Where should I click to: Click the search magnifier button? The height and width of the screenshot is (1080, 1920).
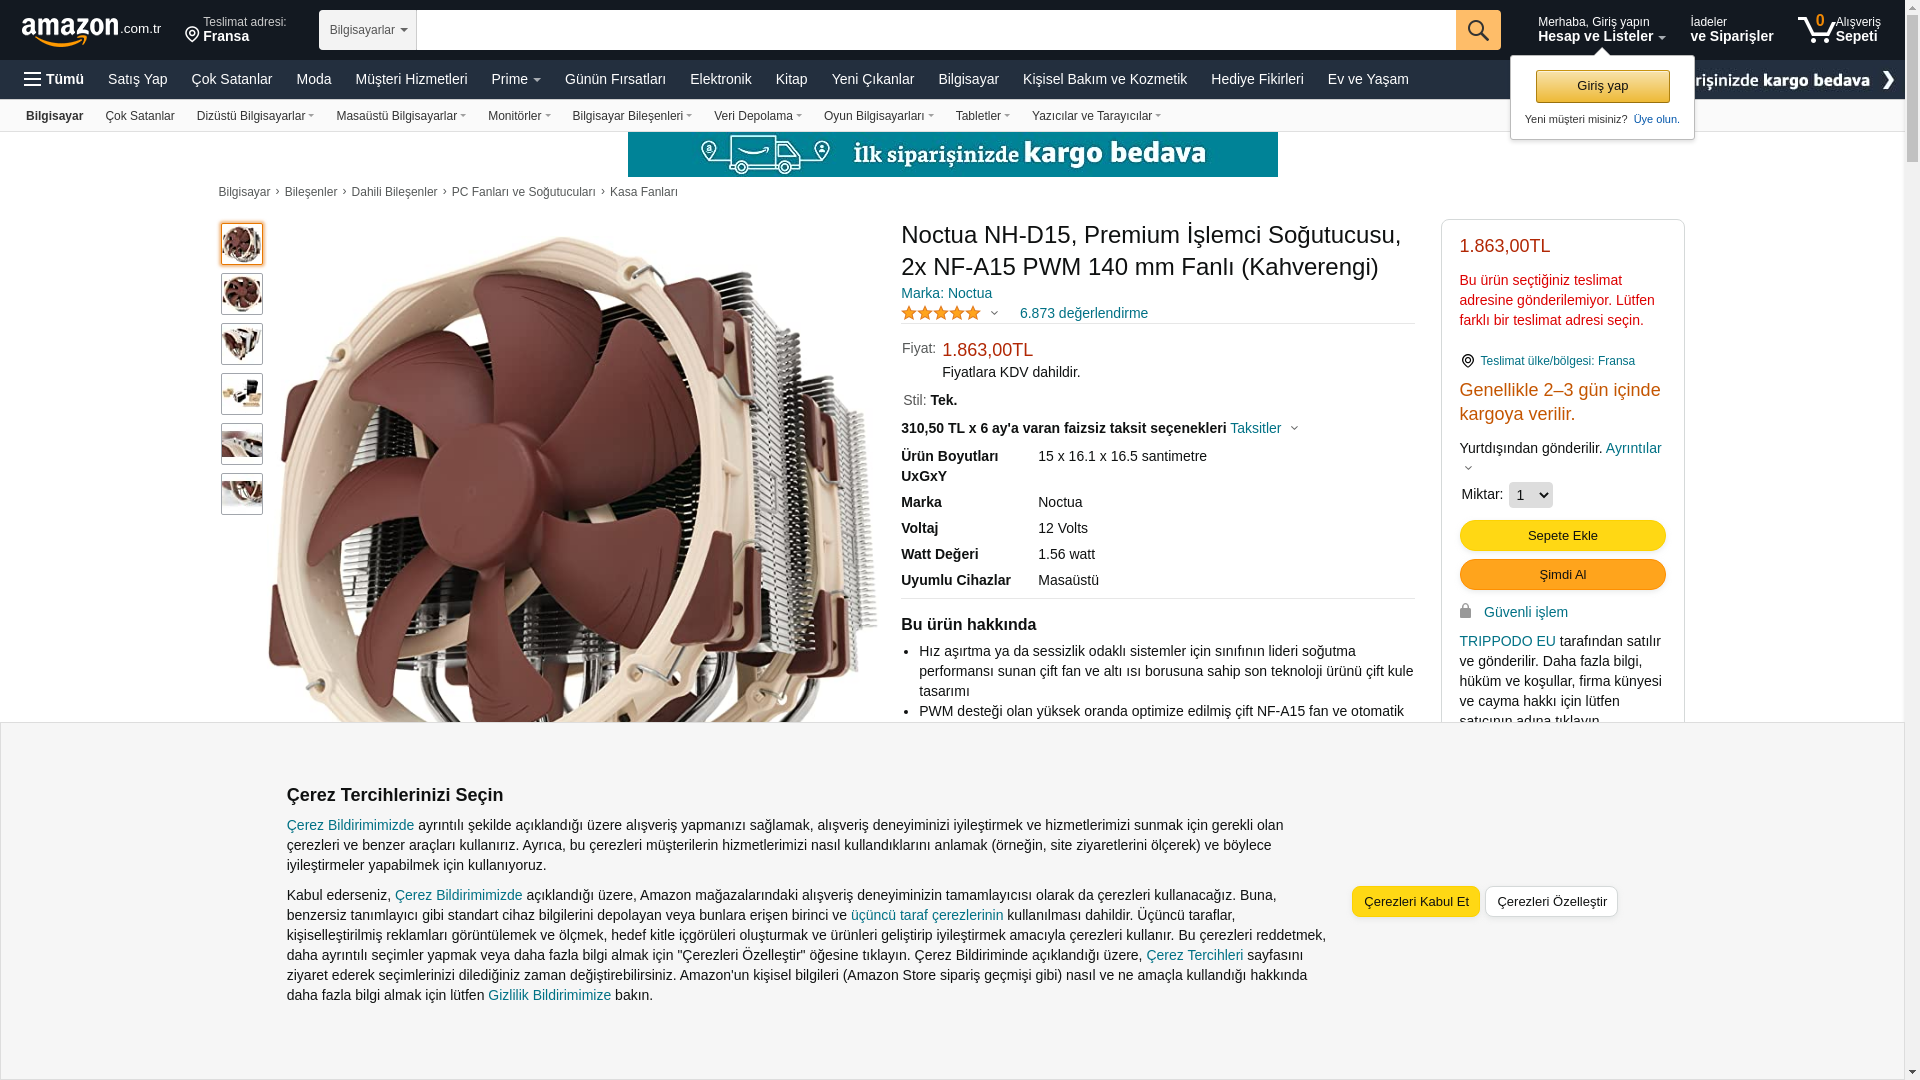[1477, 30]
